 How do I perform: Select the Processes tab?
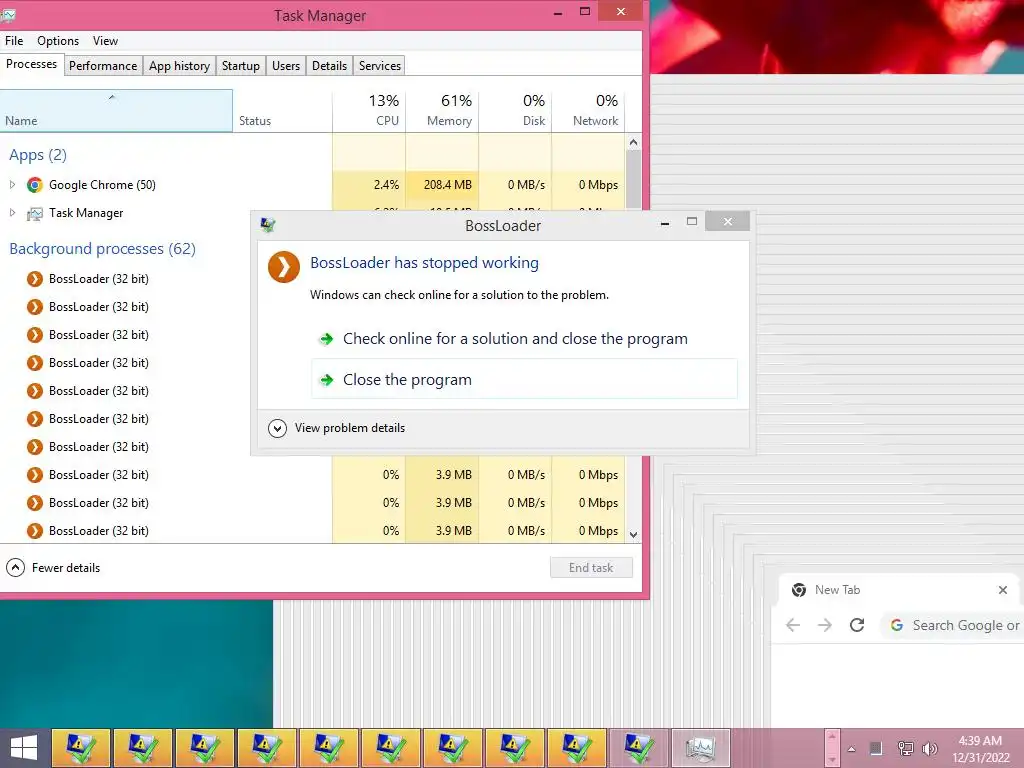(31, 64)
